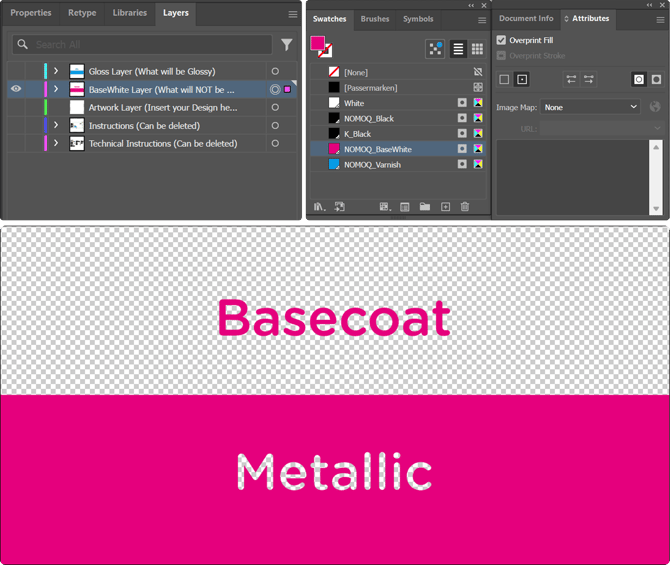Viewport: 670px width, 565px height.
Task: Hide the BaseWhite Layer using eye icon
Action: [16, 89]
